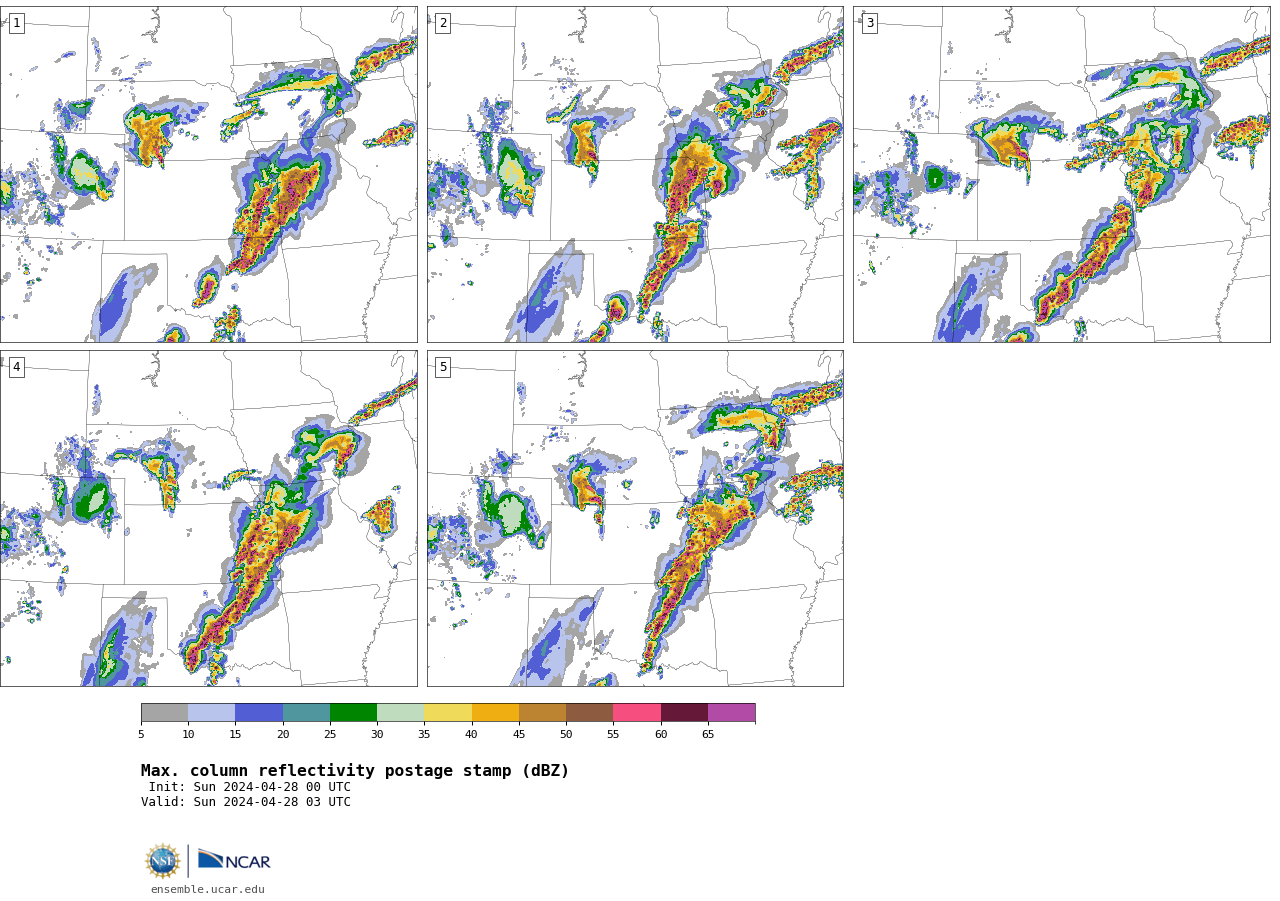Open ensemble member 2 reflectivity map
The width and height of the screenshot is (1280, 901).
[635, 174]
